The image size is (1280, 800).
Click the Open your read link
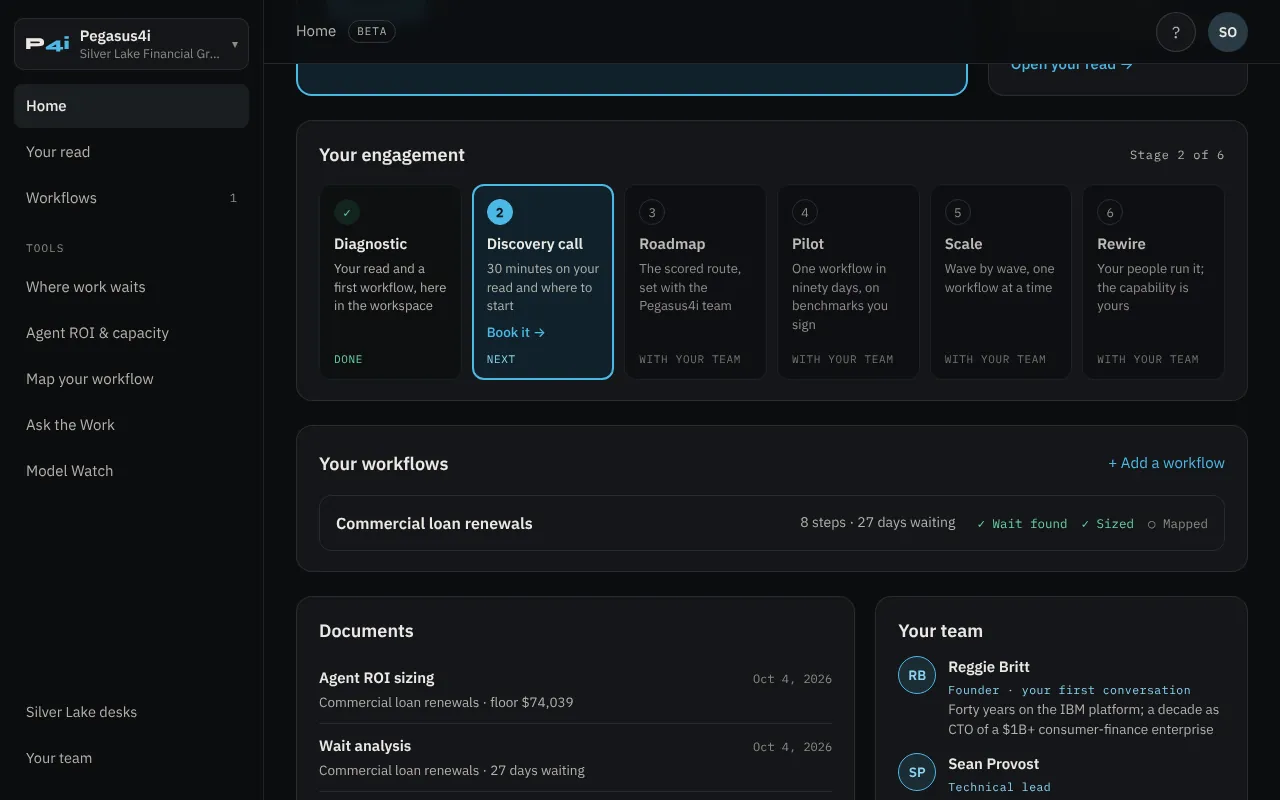pos(1071,65)
